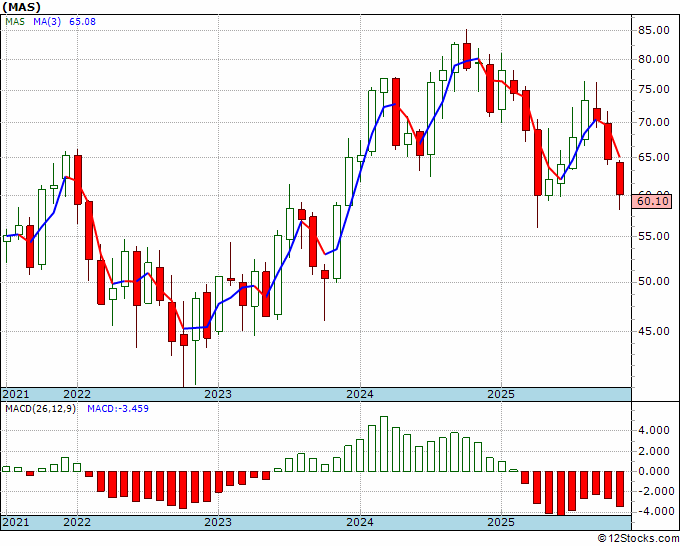Click 2023 on the MACD timeline
Viewport: 680px width, 546px height.
[x=218, y=522]
